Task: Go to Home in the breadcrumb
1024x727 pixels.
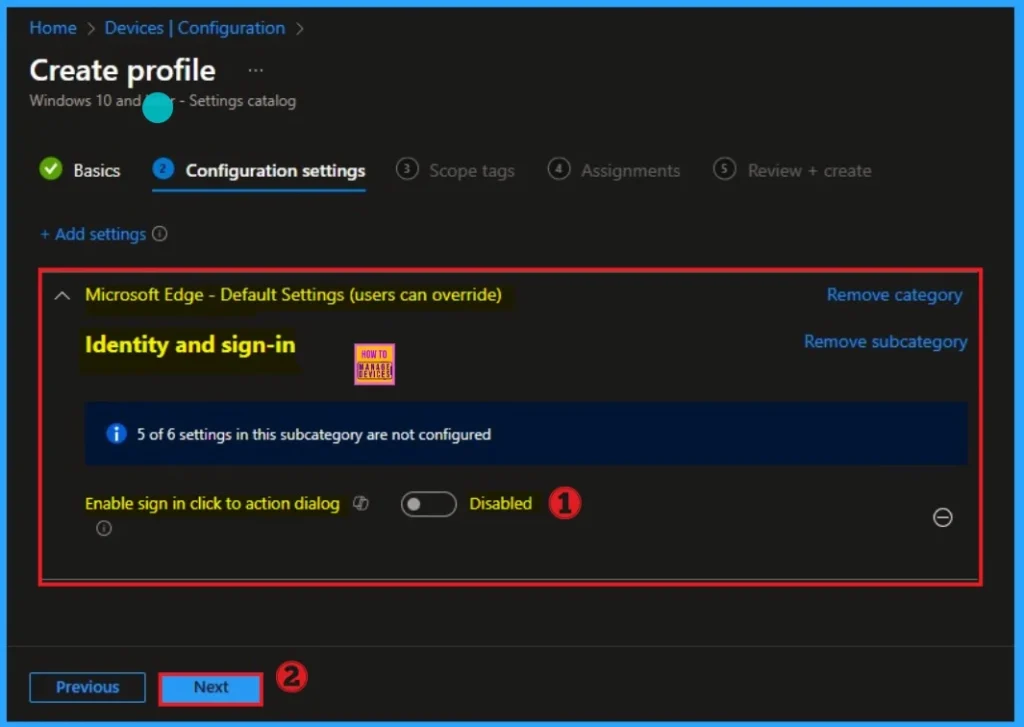Action: 53,28
